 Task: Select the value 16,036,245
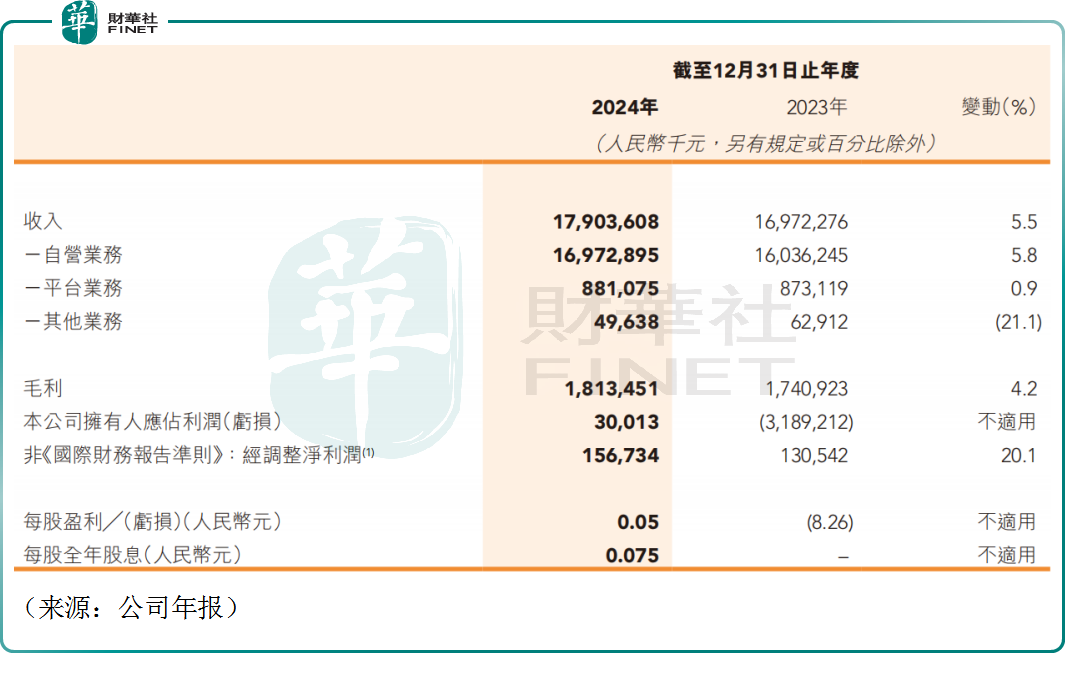tap(801, 255)
